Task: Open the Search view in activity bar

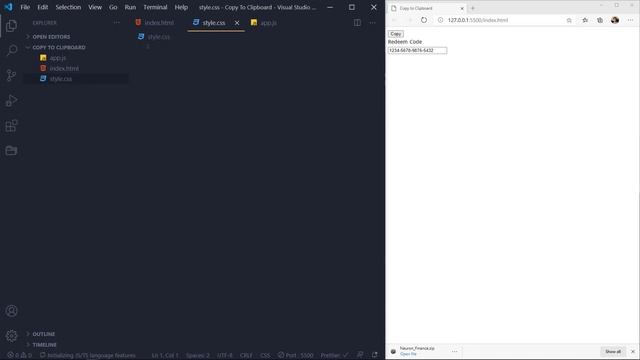Action: coord(11,50)
